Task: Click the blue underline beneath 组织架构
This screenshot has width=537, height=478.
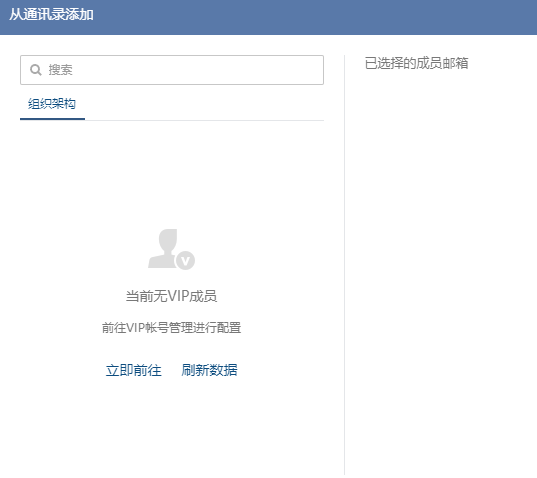Action: click(x=52, y=119)
